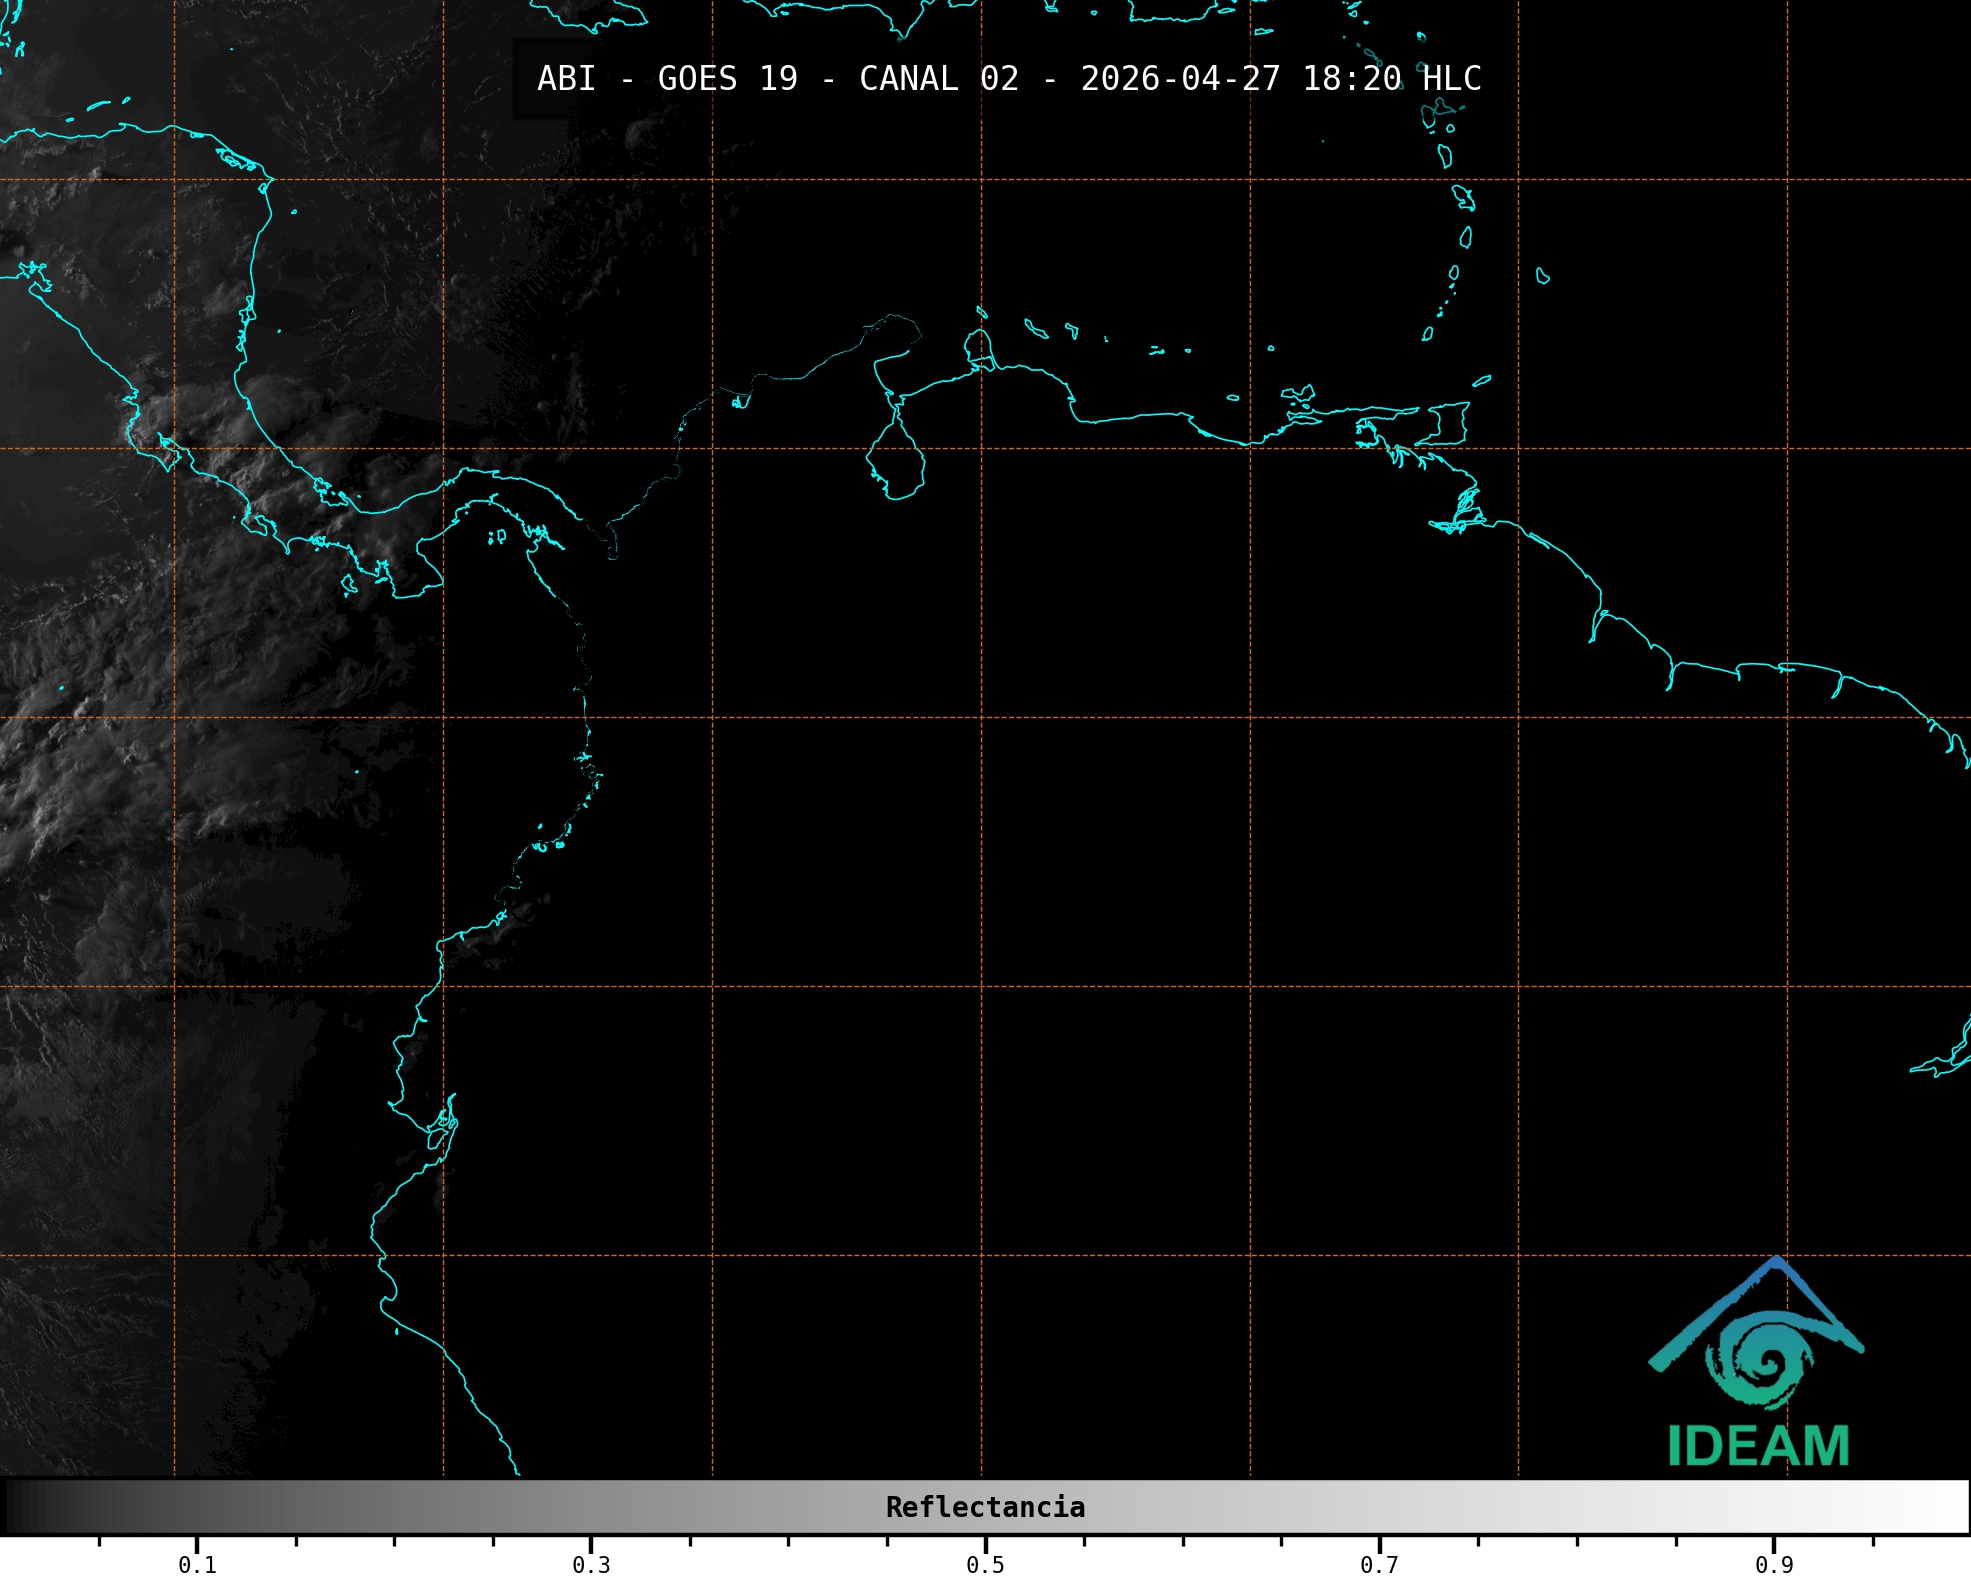This screenshot has width=1971, height=1577.
Task: Click the 0.5 tick label on the colorbar
Action: (x=985, y=1564)
